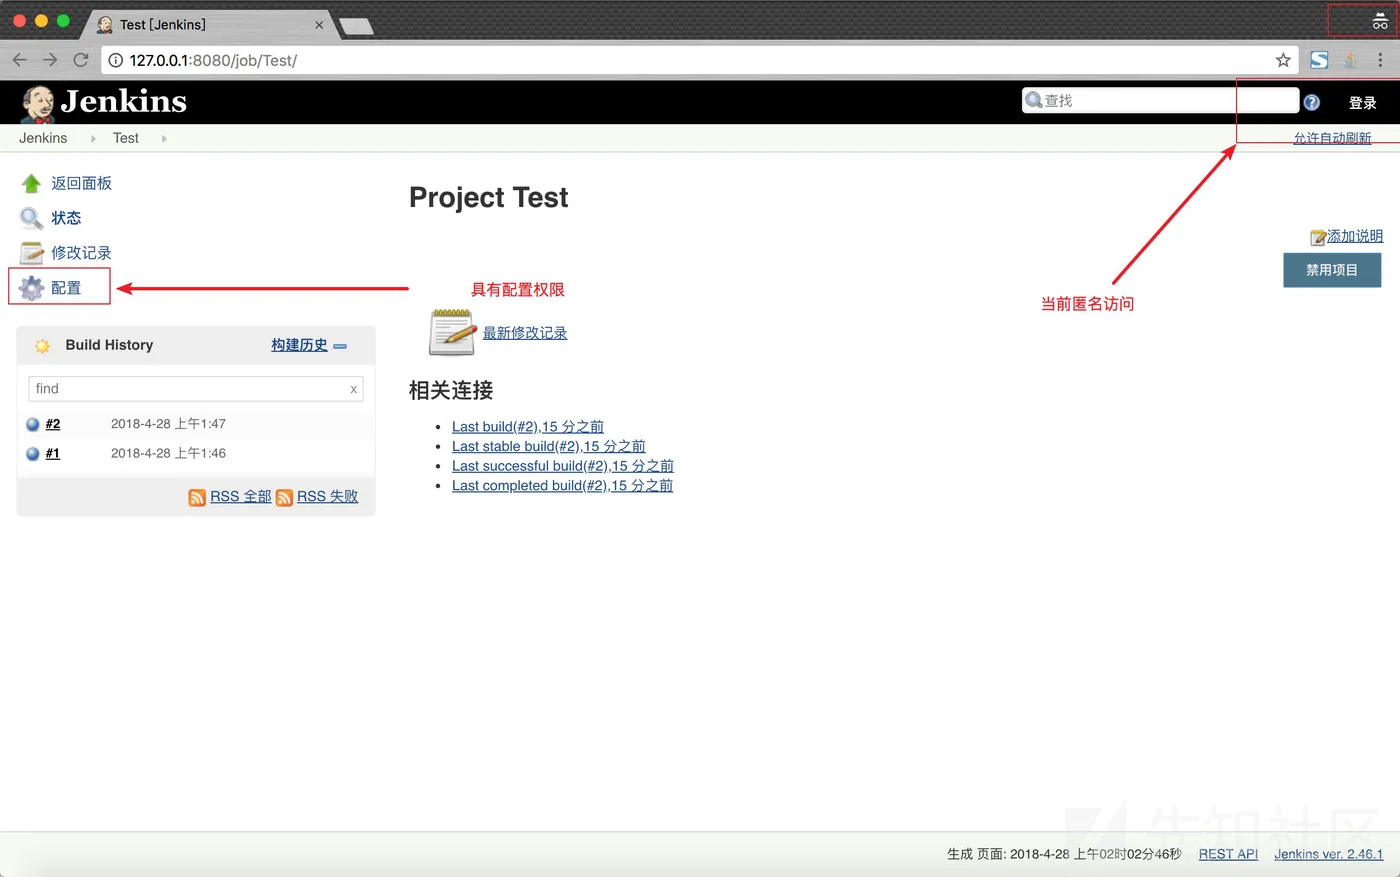Click the 添加说明 link

point(1355,236)
